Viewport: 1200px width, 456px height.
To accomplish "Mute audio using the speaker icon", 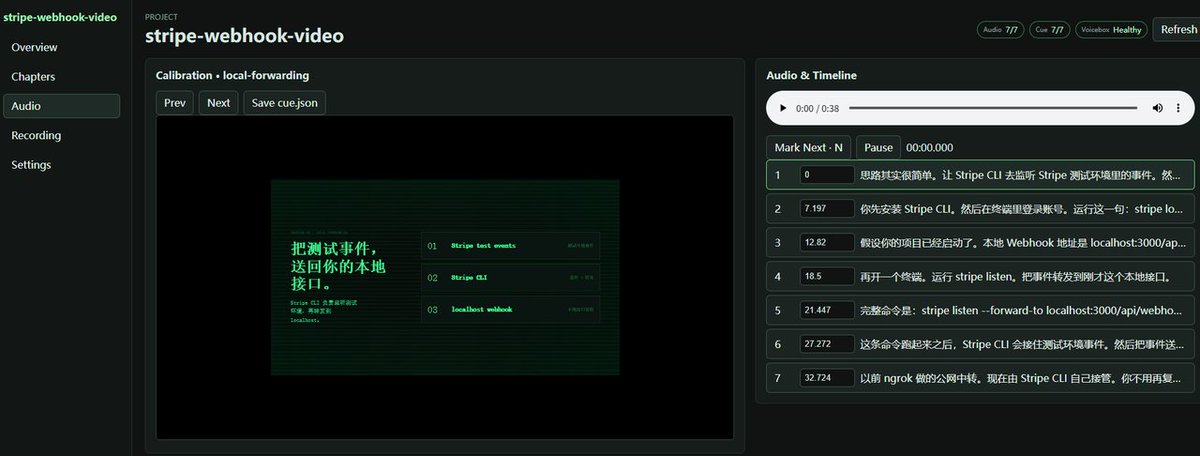I will (1158, 108).
